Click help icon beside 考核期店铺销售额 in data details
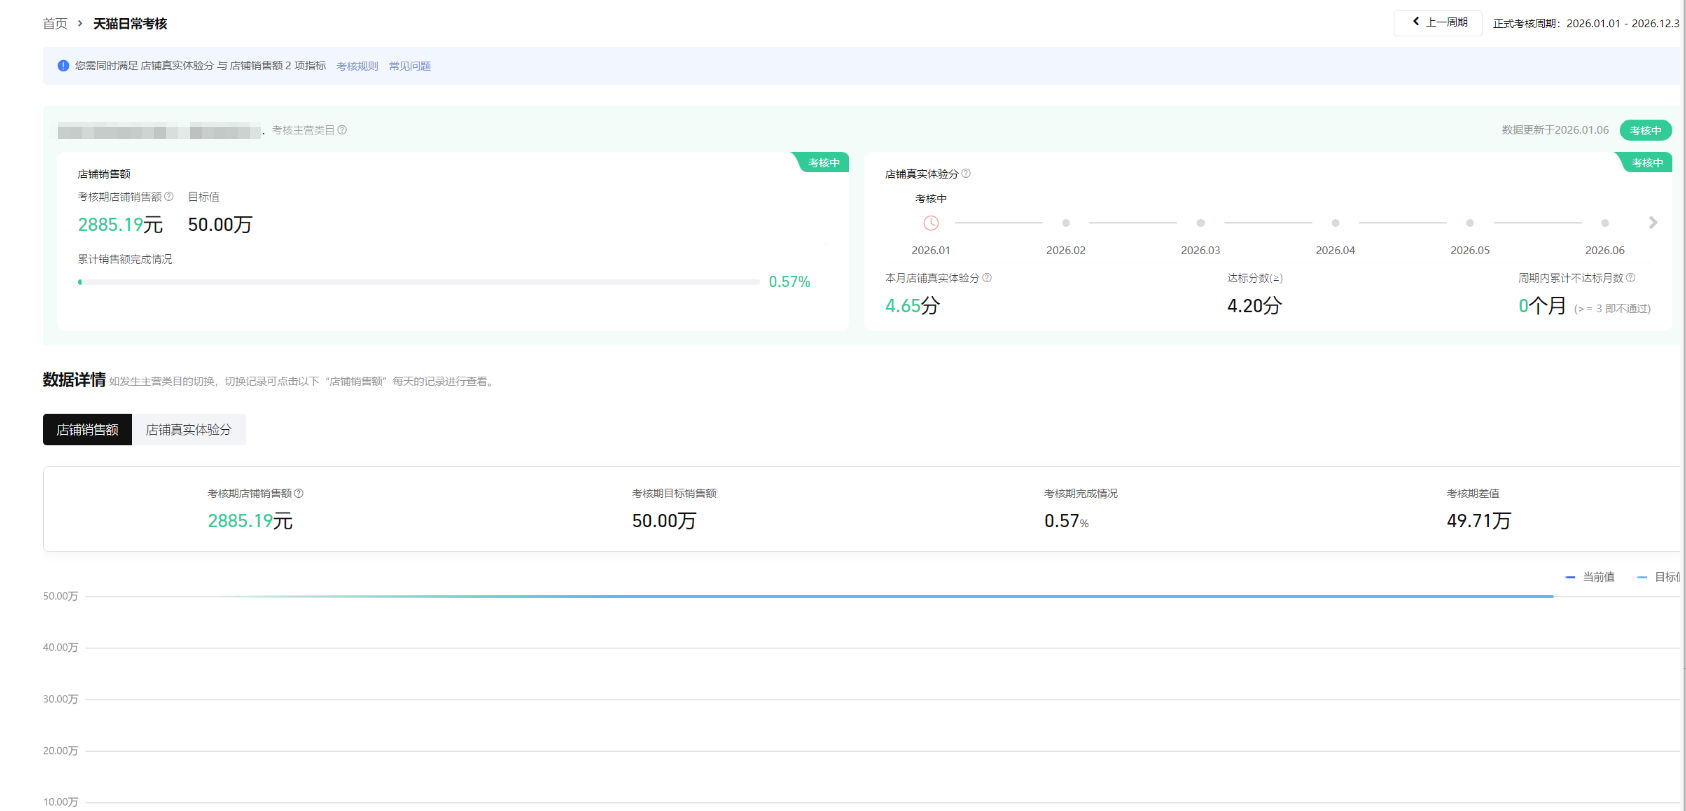Image resolution: width=1686 pixels, height=811 pixels. (x=299, y=493)
